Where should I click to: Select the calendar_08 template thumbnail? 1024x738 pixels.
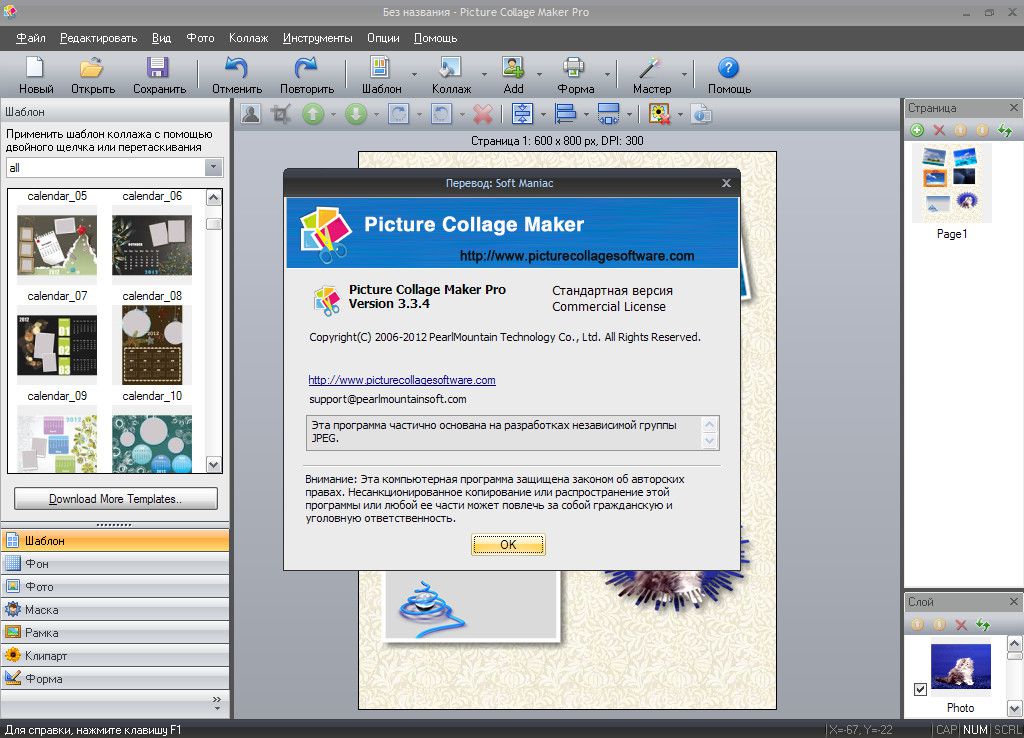(152, 344)
